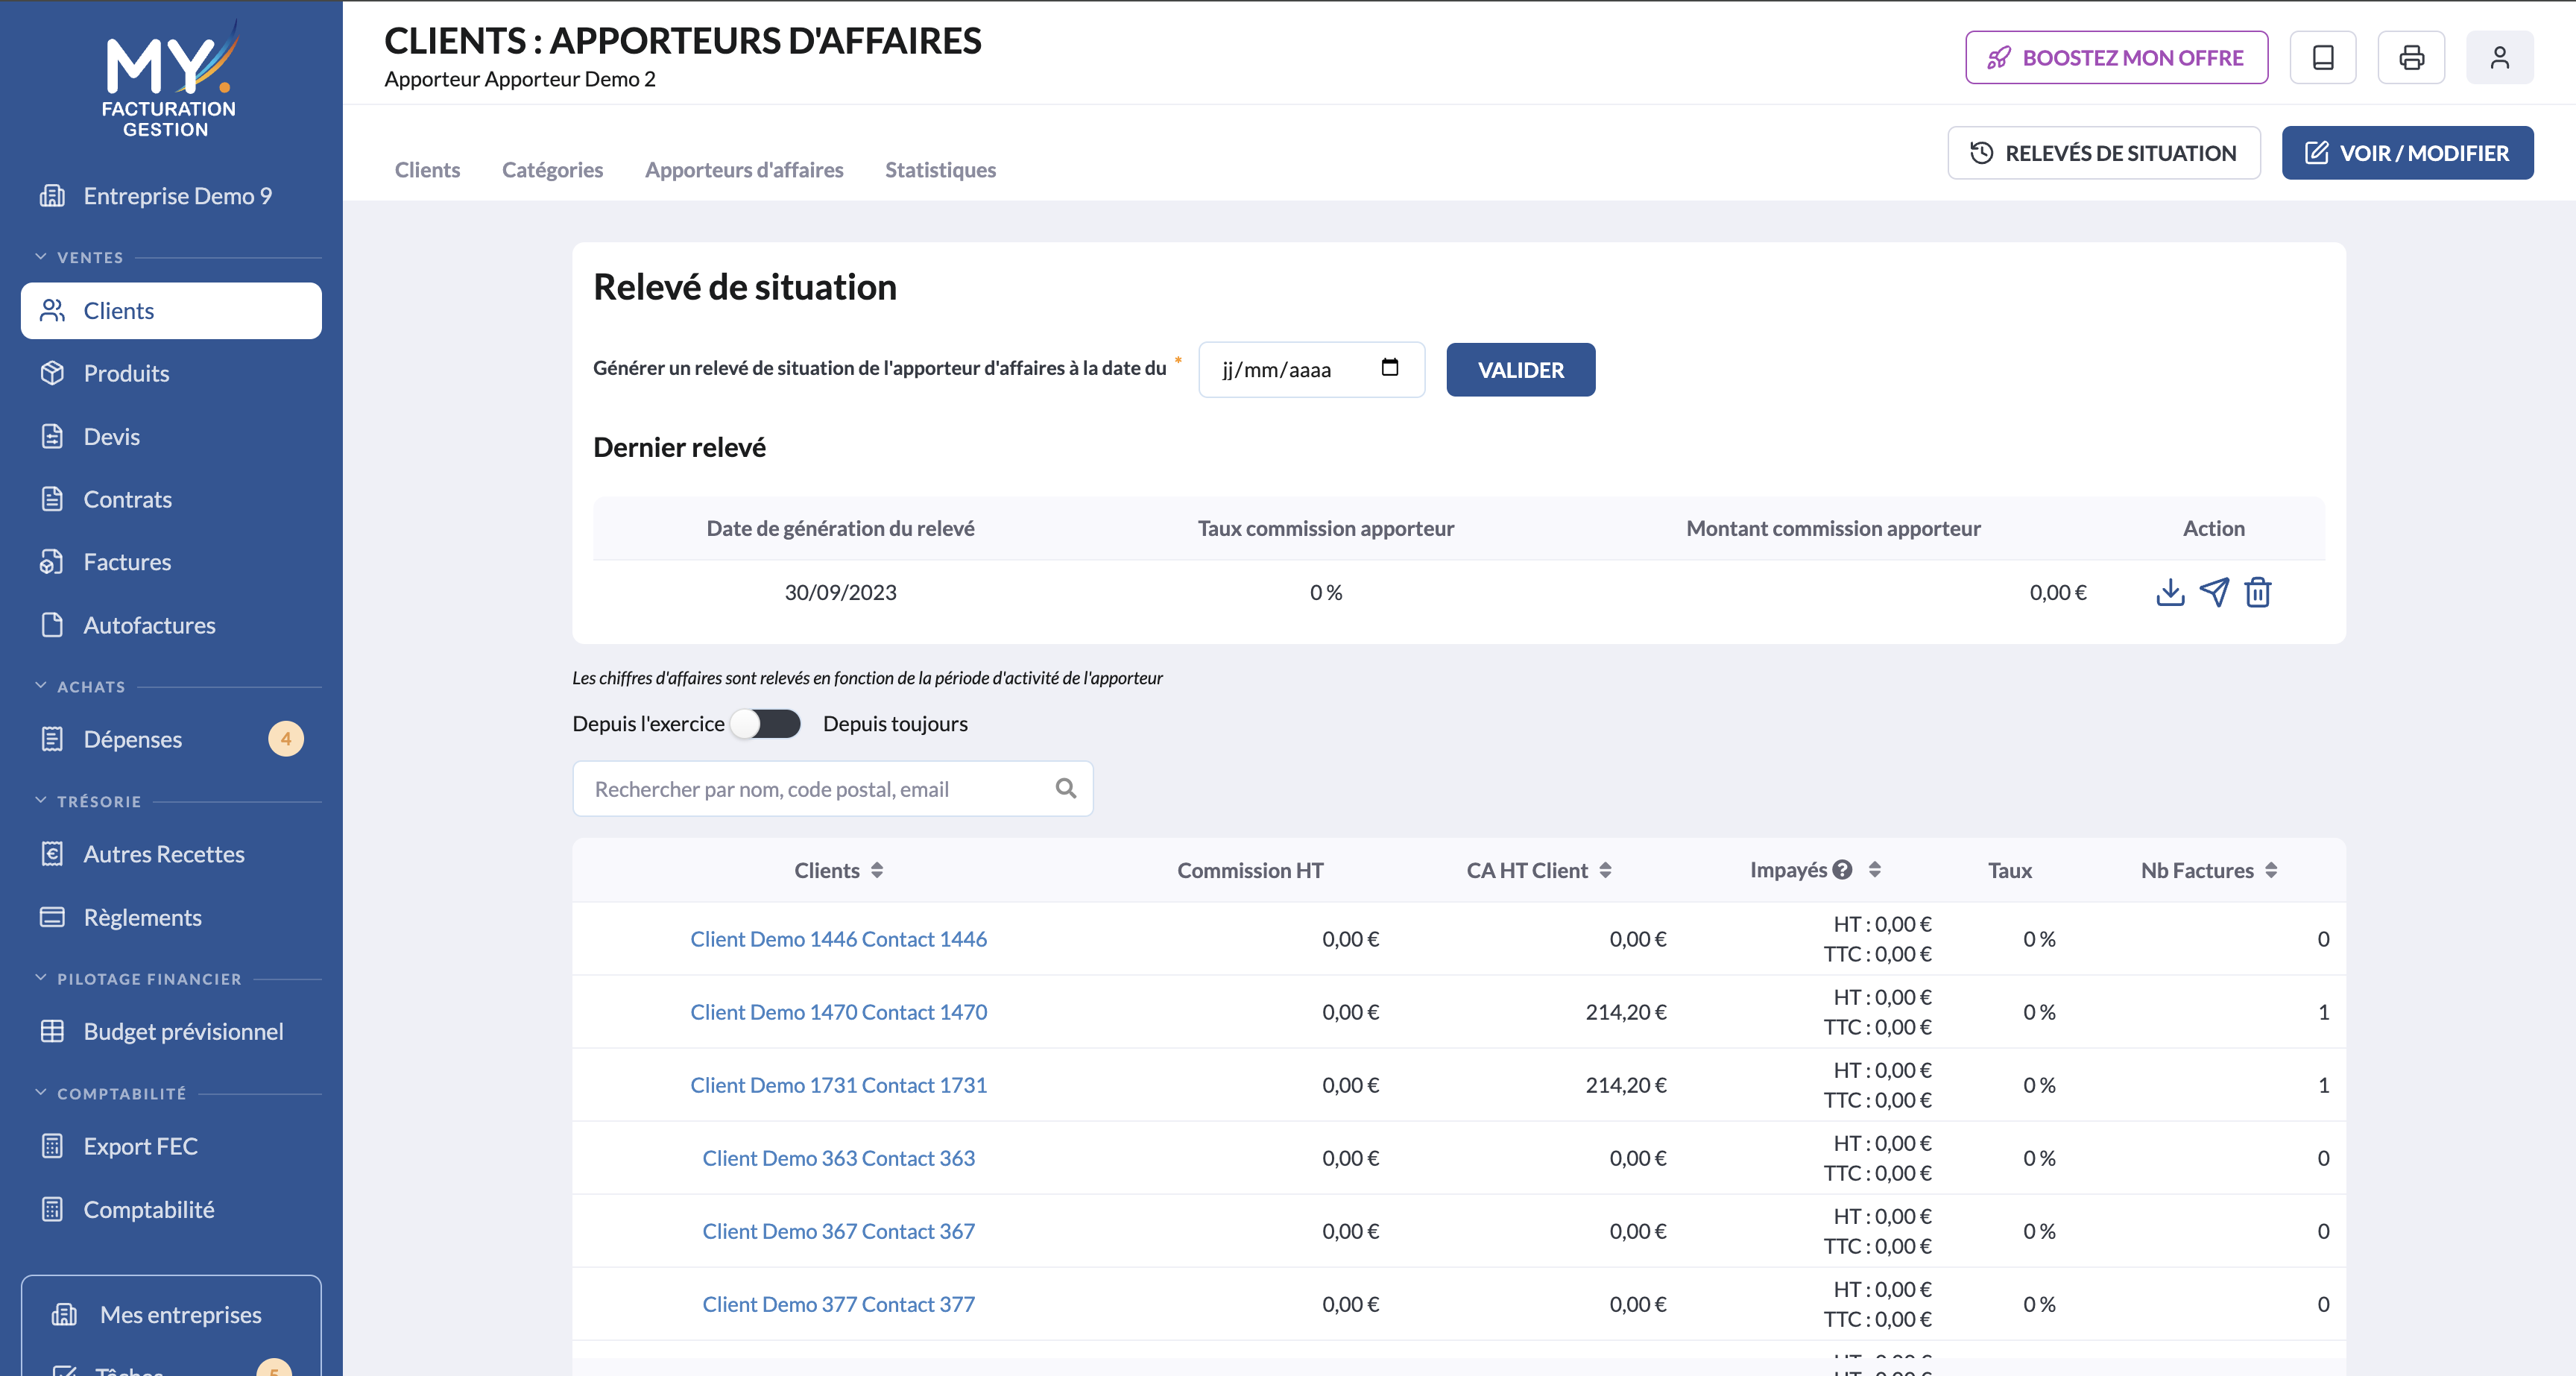Click the 214,20 € value for Client 1470

point(1625,1012)
